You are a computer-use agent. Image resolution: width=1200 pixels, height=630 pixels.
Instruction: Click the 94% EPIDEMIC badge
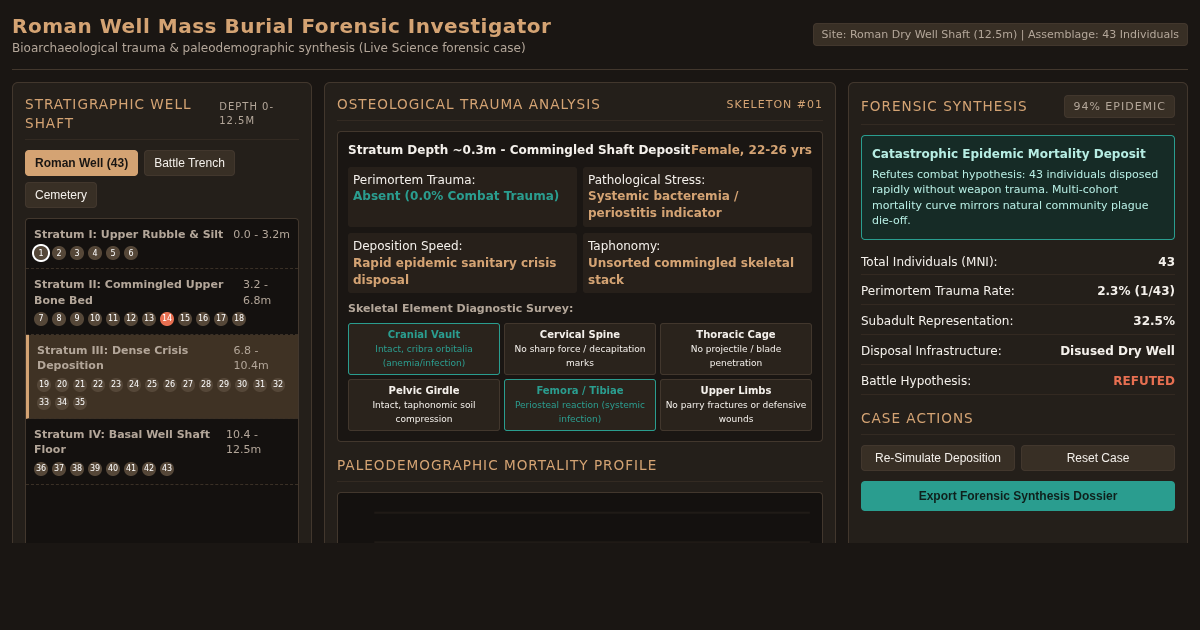(x=1119, y=107)
